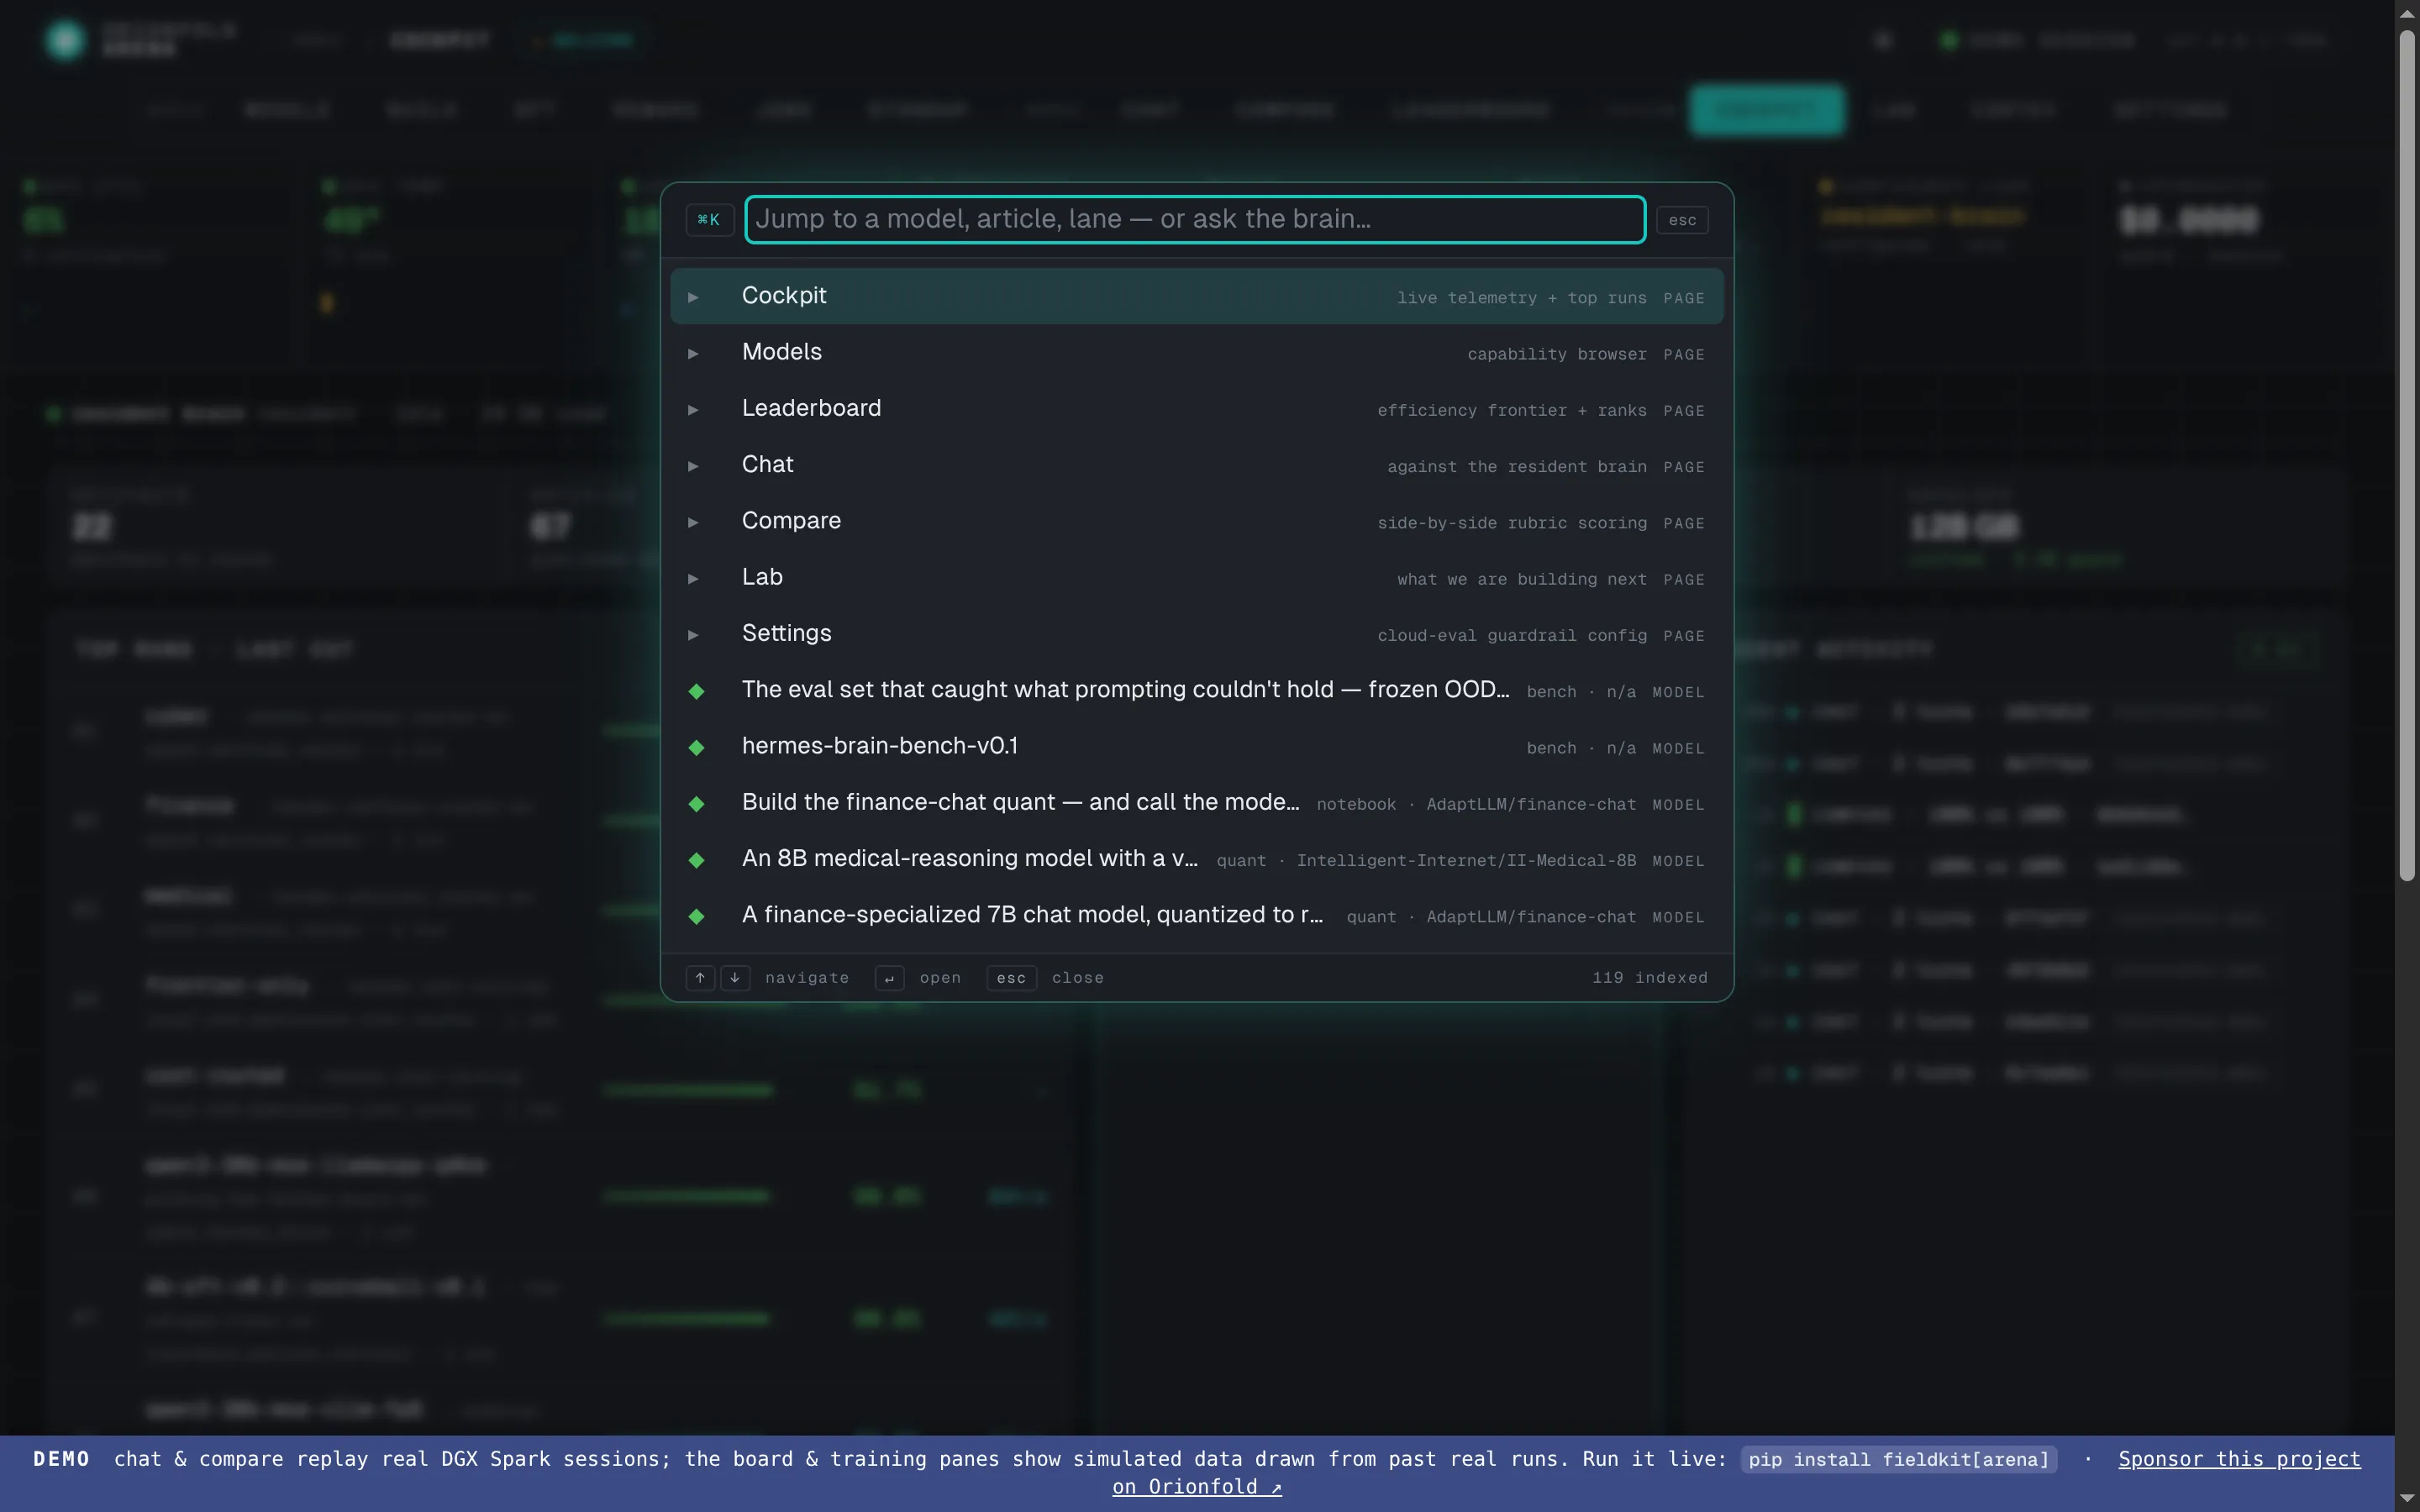
Task: Click live telemetry + top runs description
Action: point(1521,298)
